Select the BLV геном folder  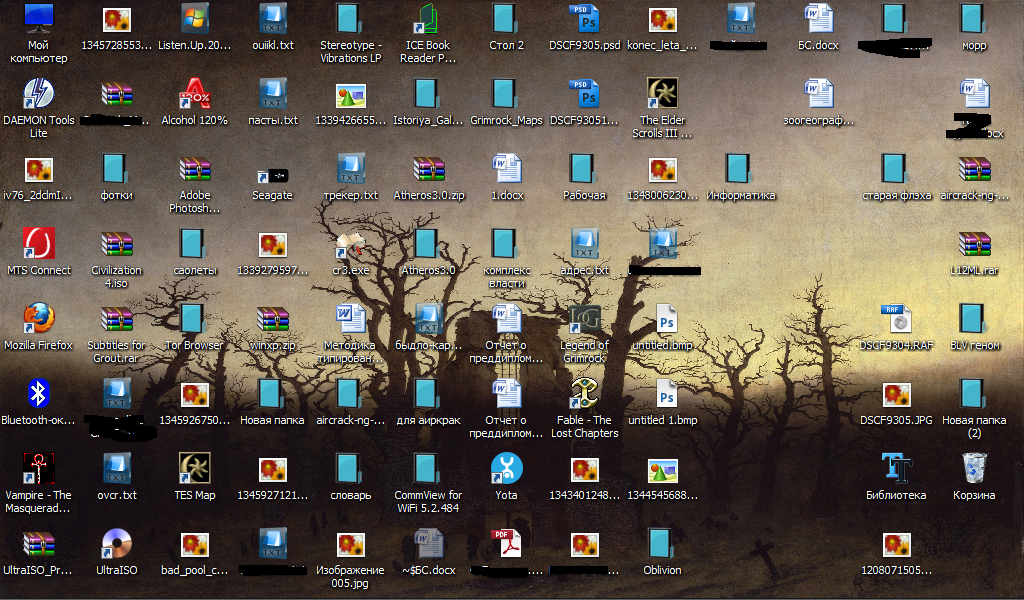974,319
